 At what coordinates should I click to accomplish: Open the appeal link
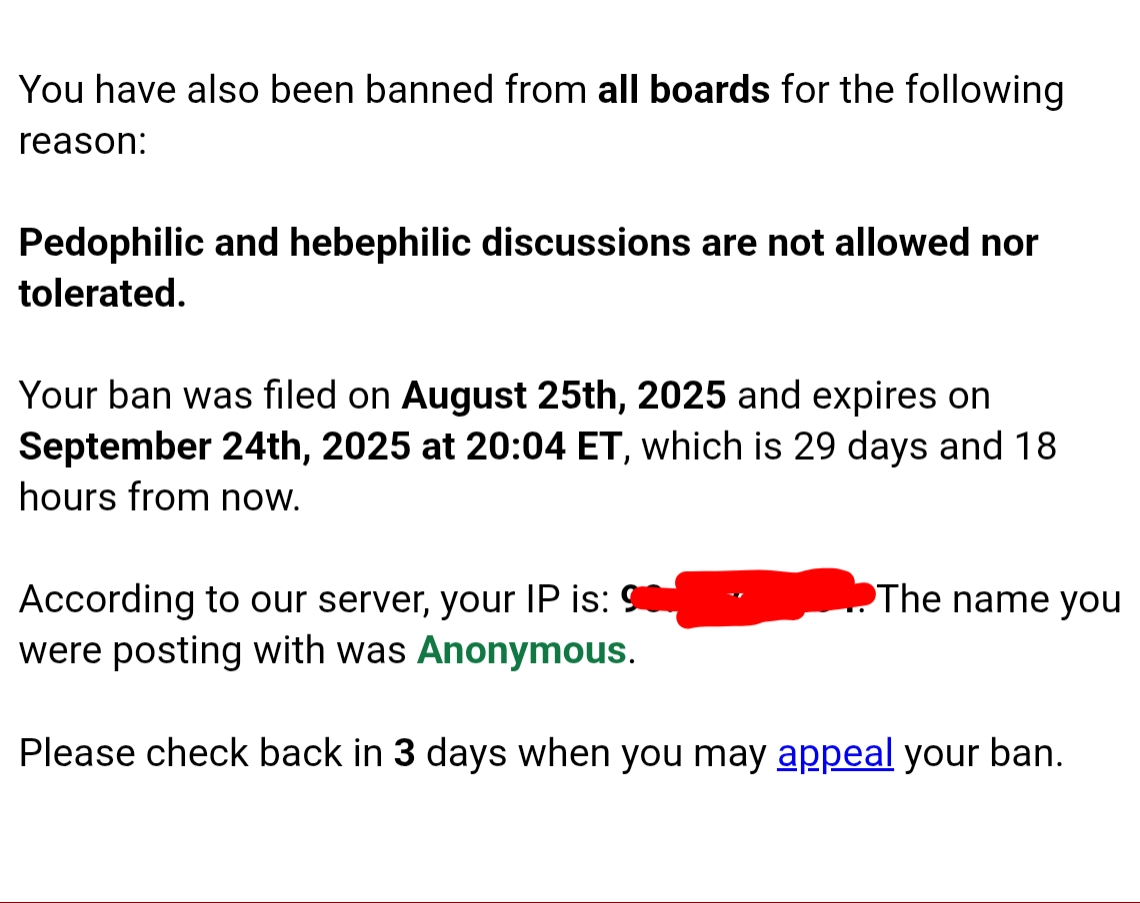click(835, 755)
